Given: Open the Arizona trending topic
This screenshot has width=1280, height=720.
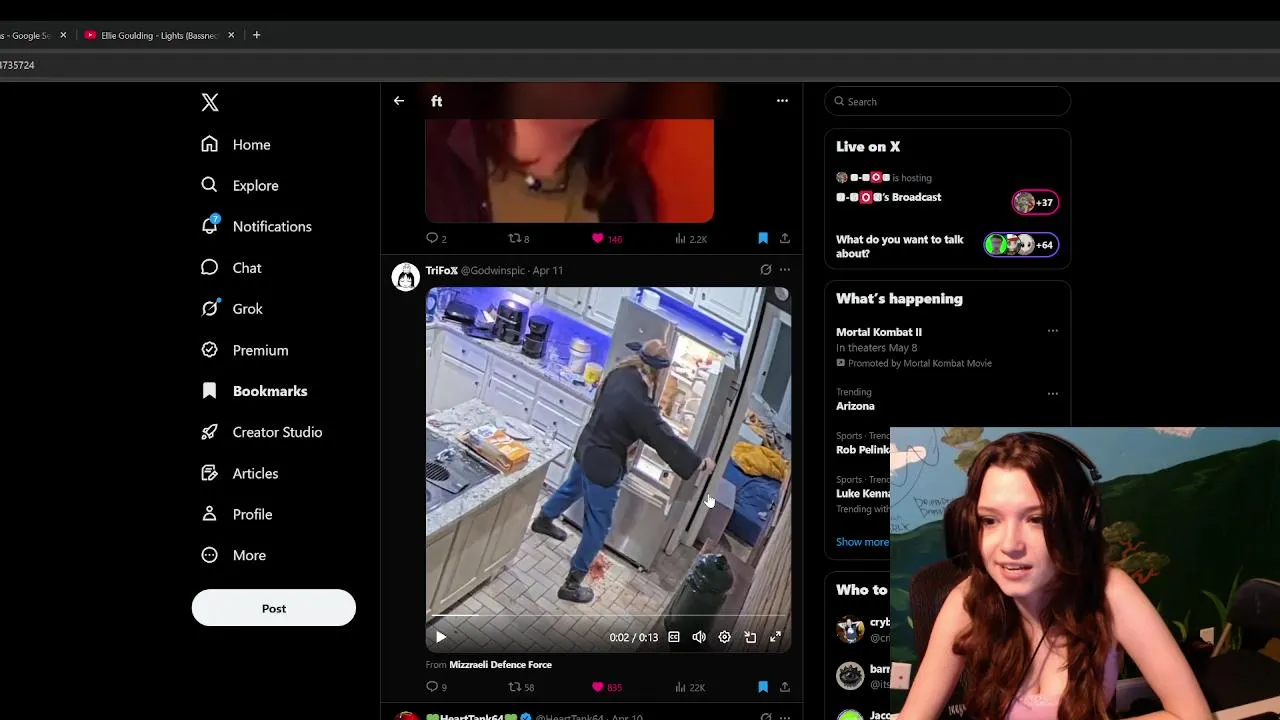Looking at the screenshot, I should click(856, 406).
